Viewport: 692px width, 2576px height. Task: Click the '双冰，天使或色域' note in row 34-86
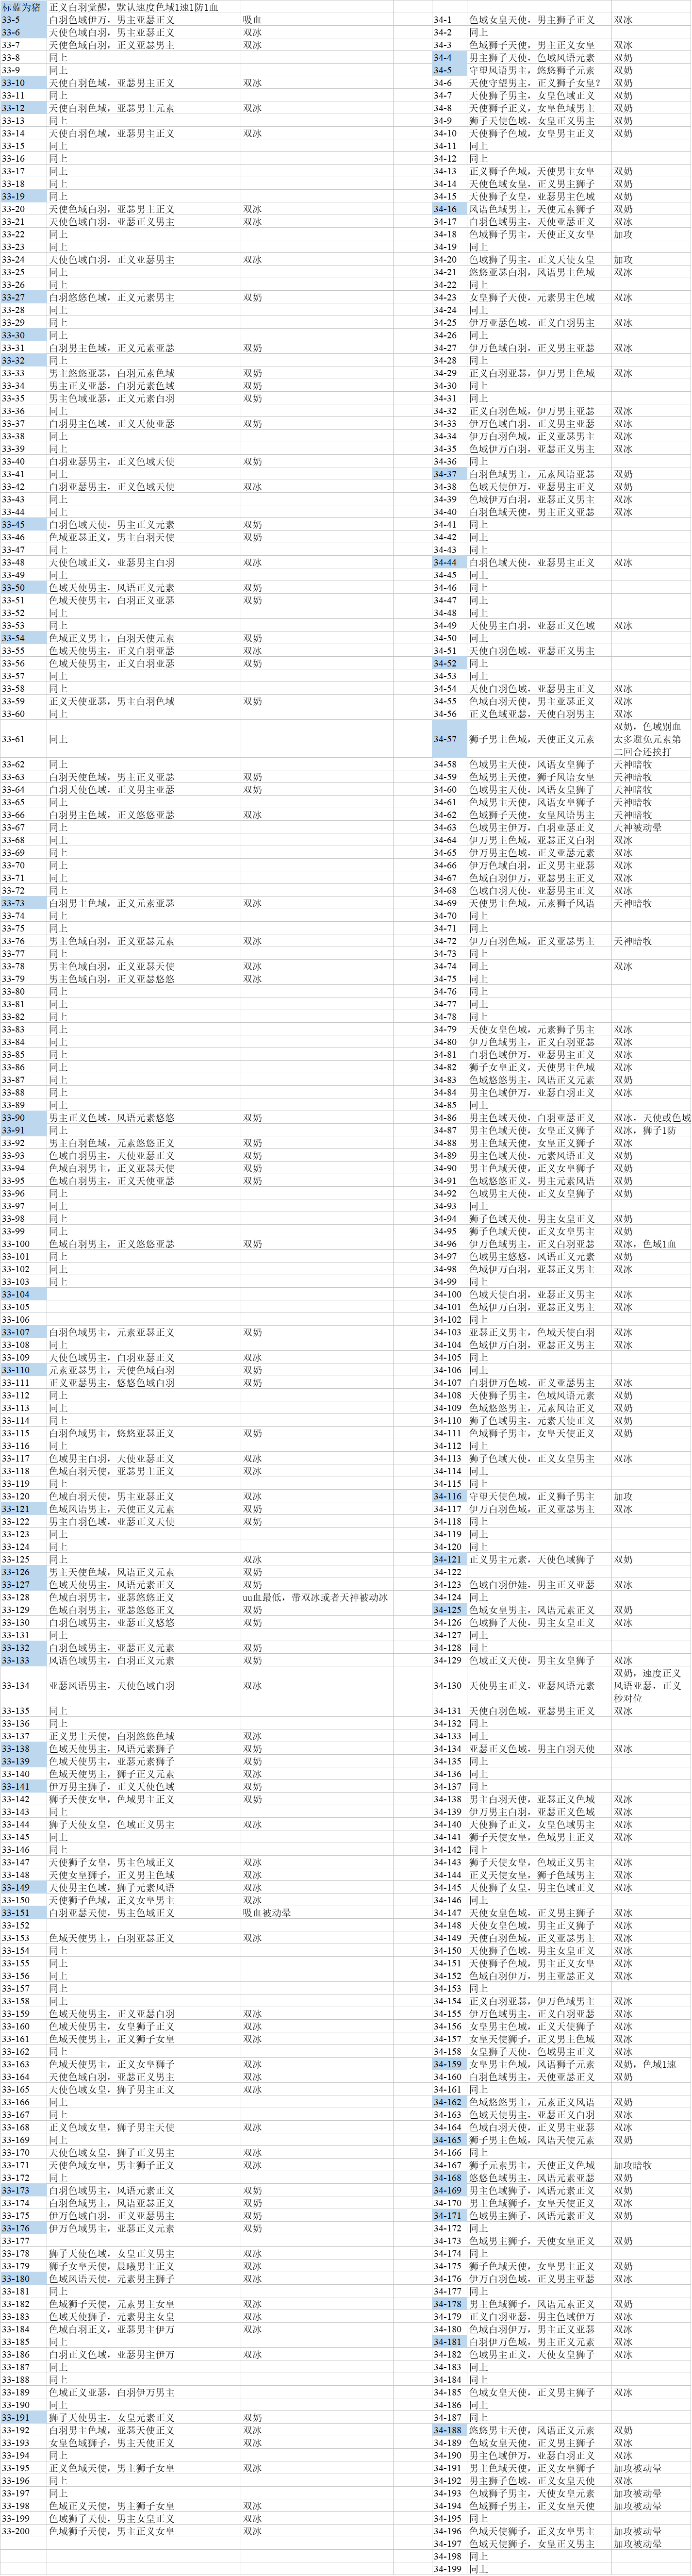click(652, 1118)
